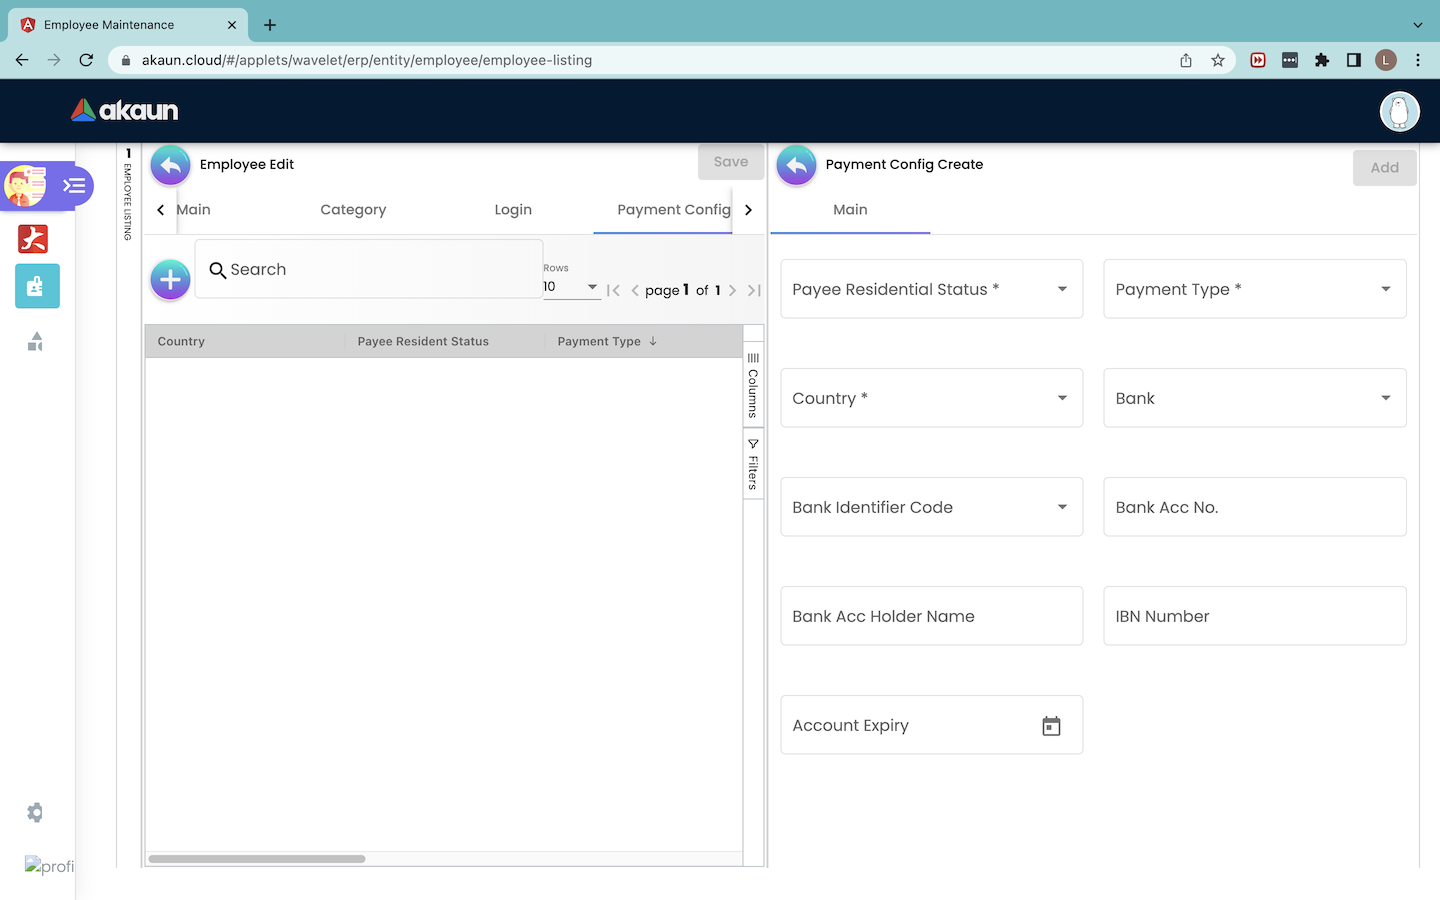Switch to the Category tab
The height and width of the screenshot is (900, 1440).
[353, 210]
